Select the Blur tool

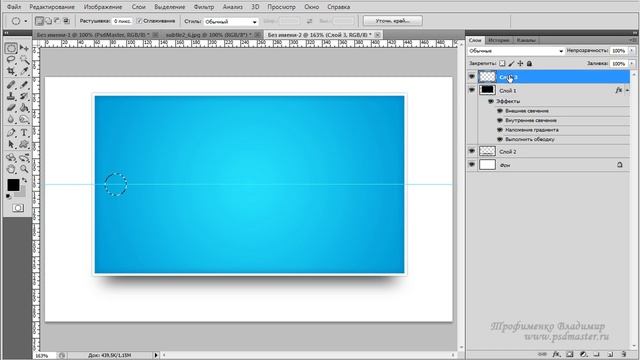point(11,120)
